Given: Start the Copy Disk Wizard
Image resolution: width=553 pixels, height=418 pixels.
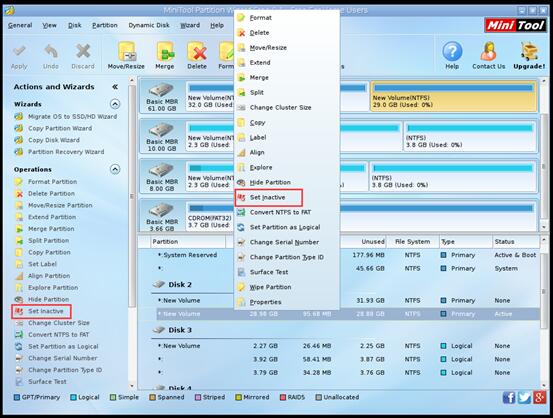Looking at the screenshot, I should (x=47, y=140).
